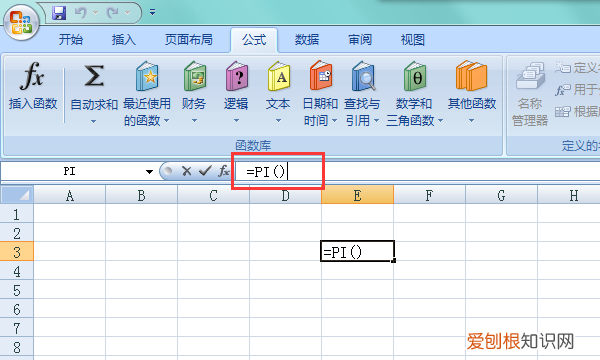The width and height of the screenshot is (600, 360).
Task: Click the 插入函数 fx icon
Action: coord(32,75)
